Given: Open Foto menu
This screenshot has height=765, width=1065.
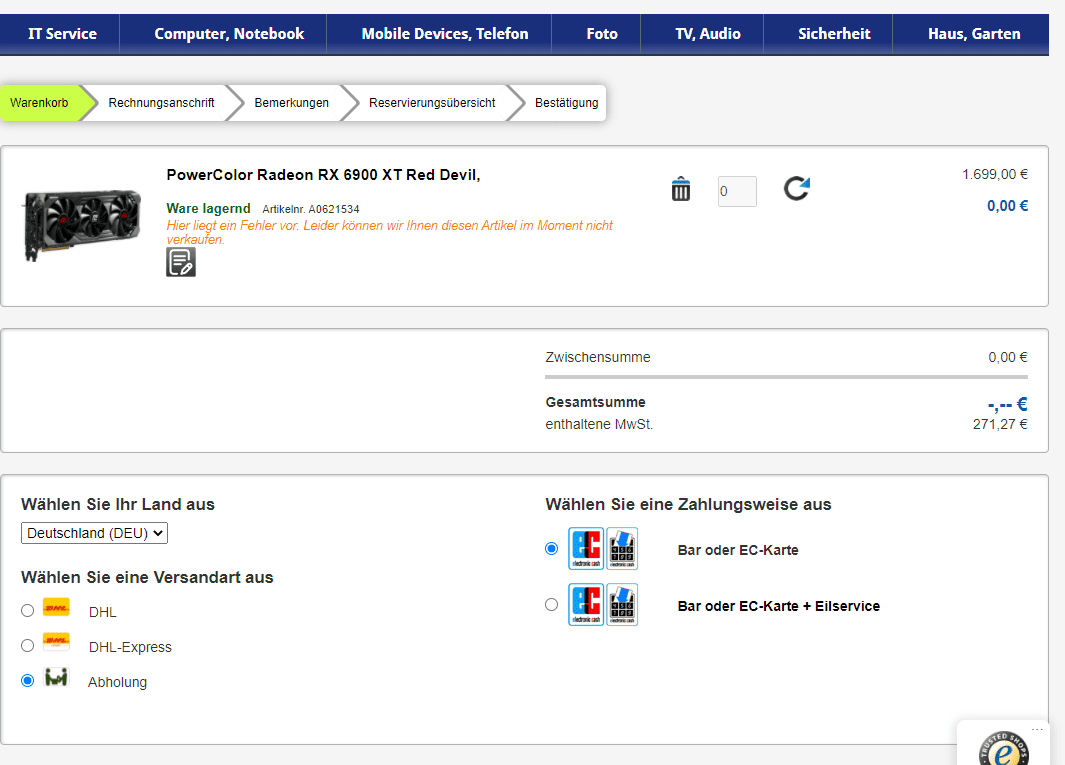Looking at the screenshot, I should coord(602,34).
